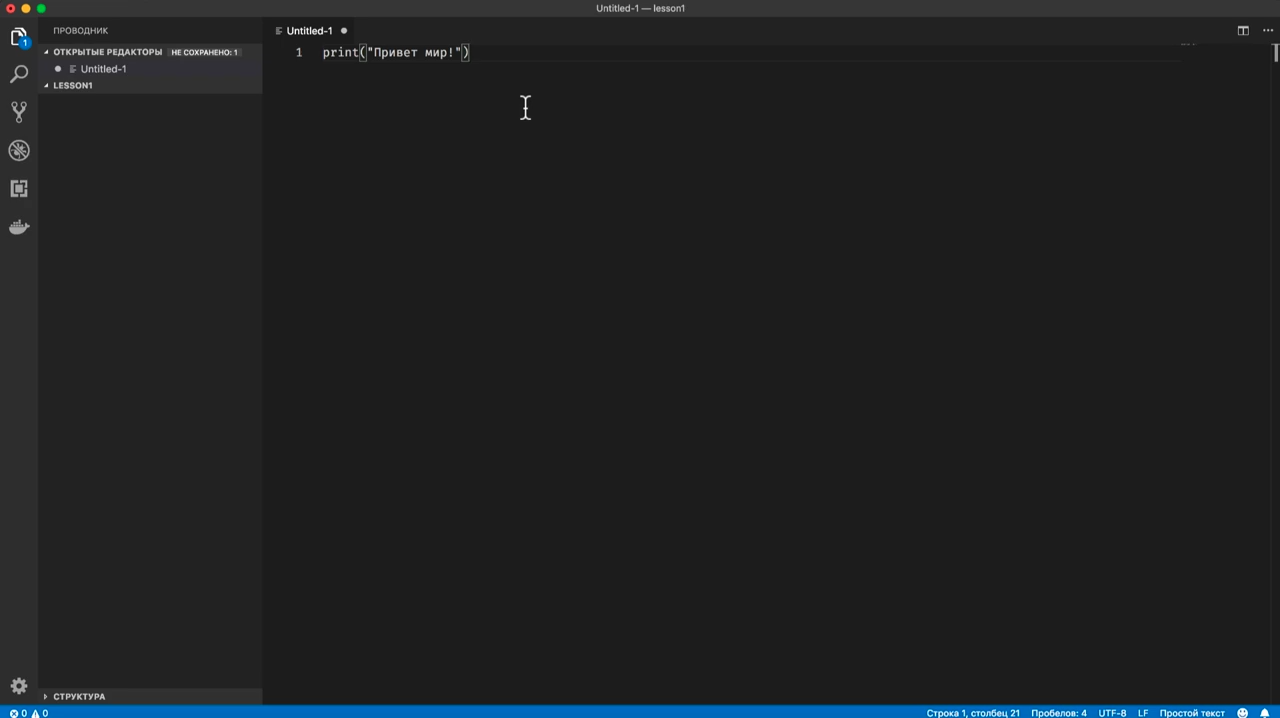
Task: Open the Source Control view
Action: (x=19, y=112)
